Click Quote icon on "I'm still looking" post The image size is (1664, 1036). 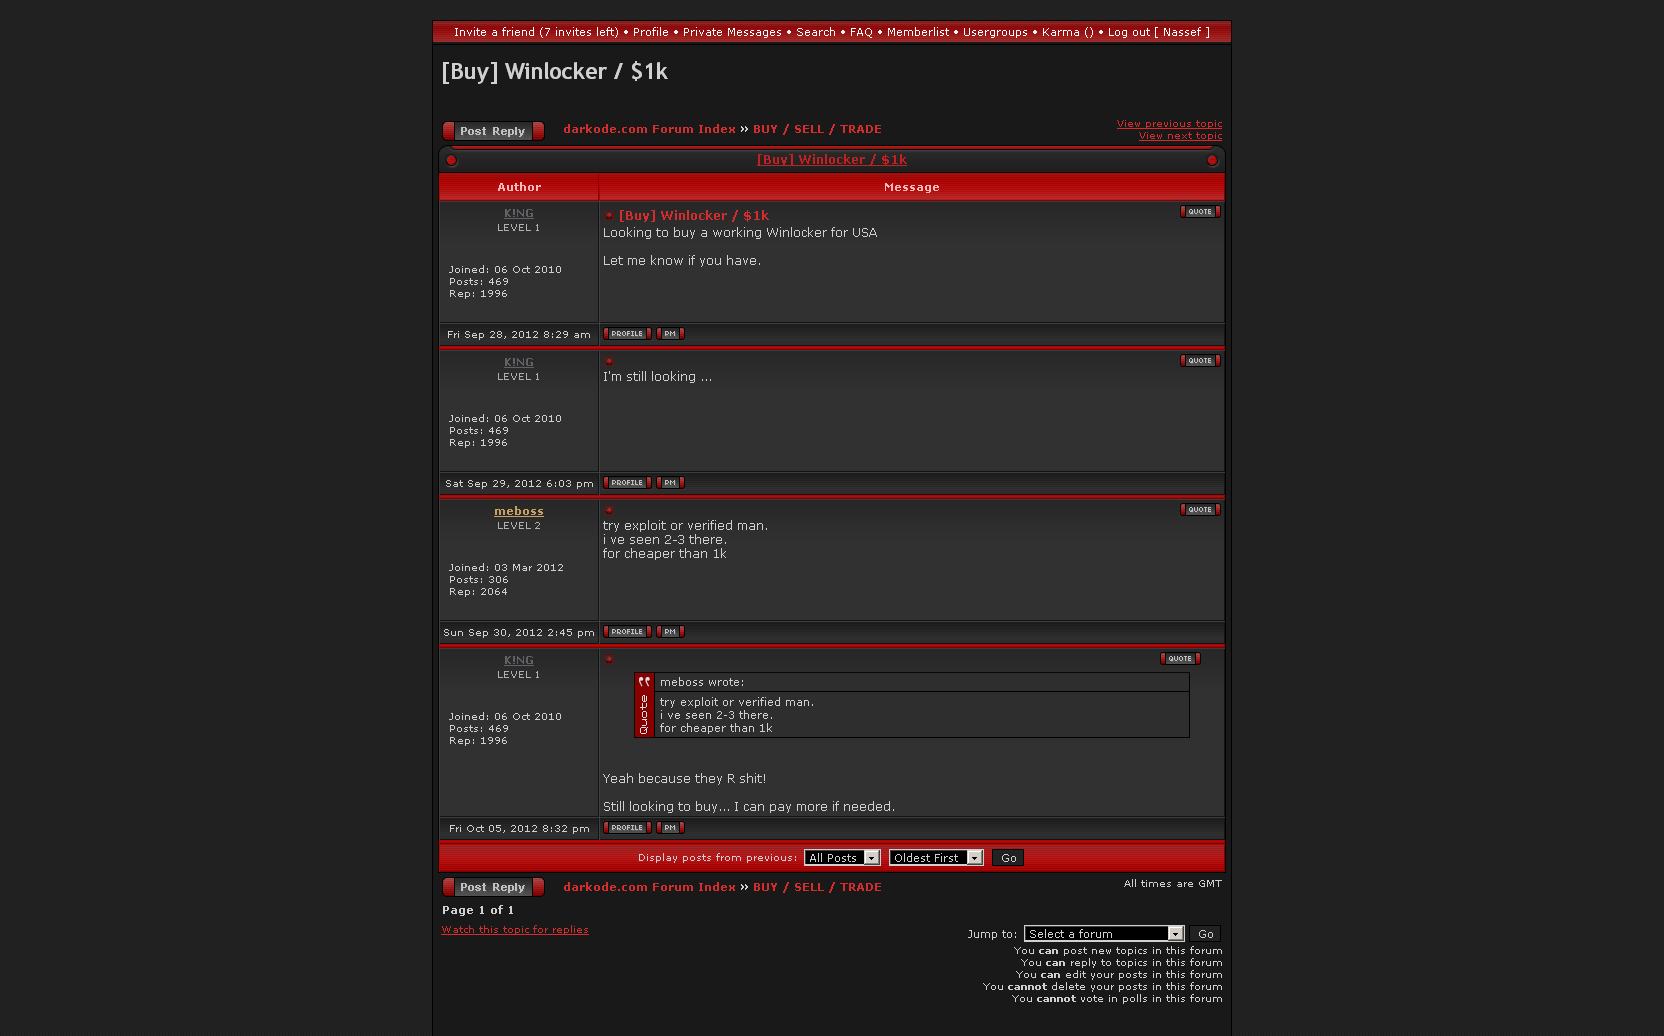click(x=1199, y=361)
